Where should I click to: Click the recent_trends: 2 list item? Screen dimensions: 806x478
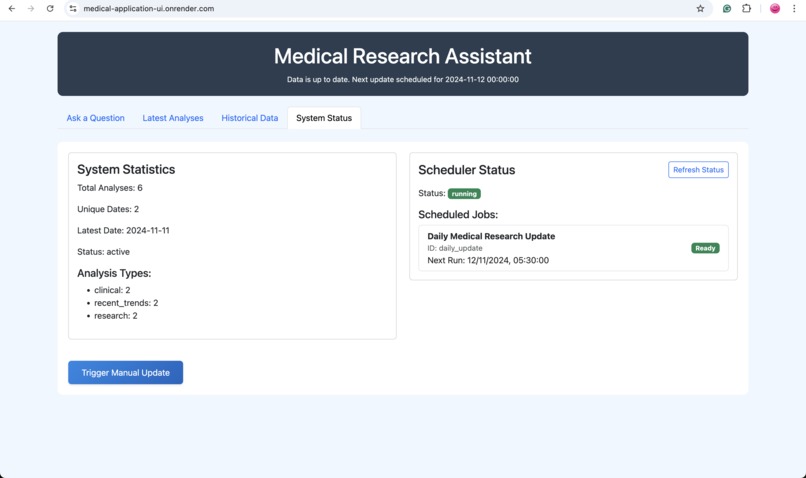[126, 303]
